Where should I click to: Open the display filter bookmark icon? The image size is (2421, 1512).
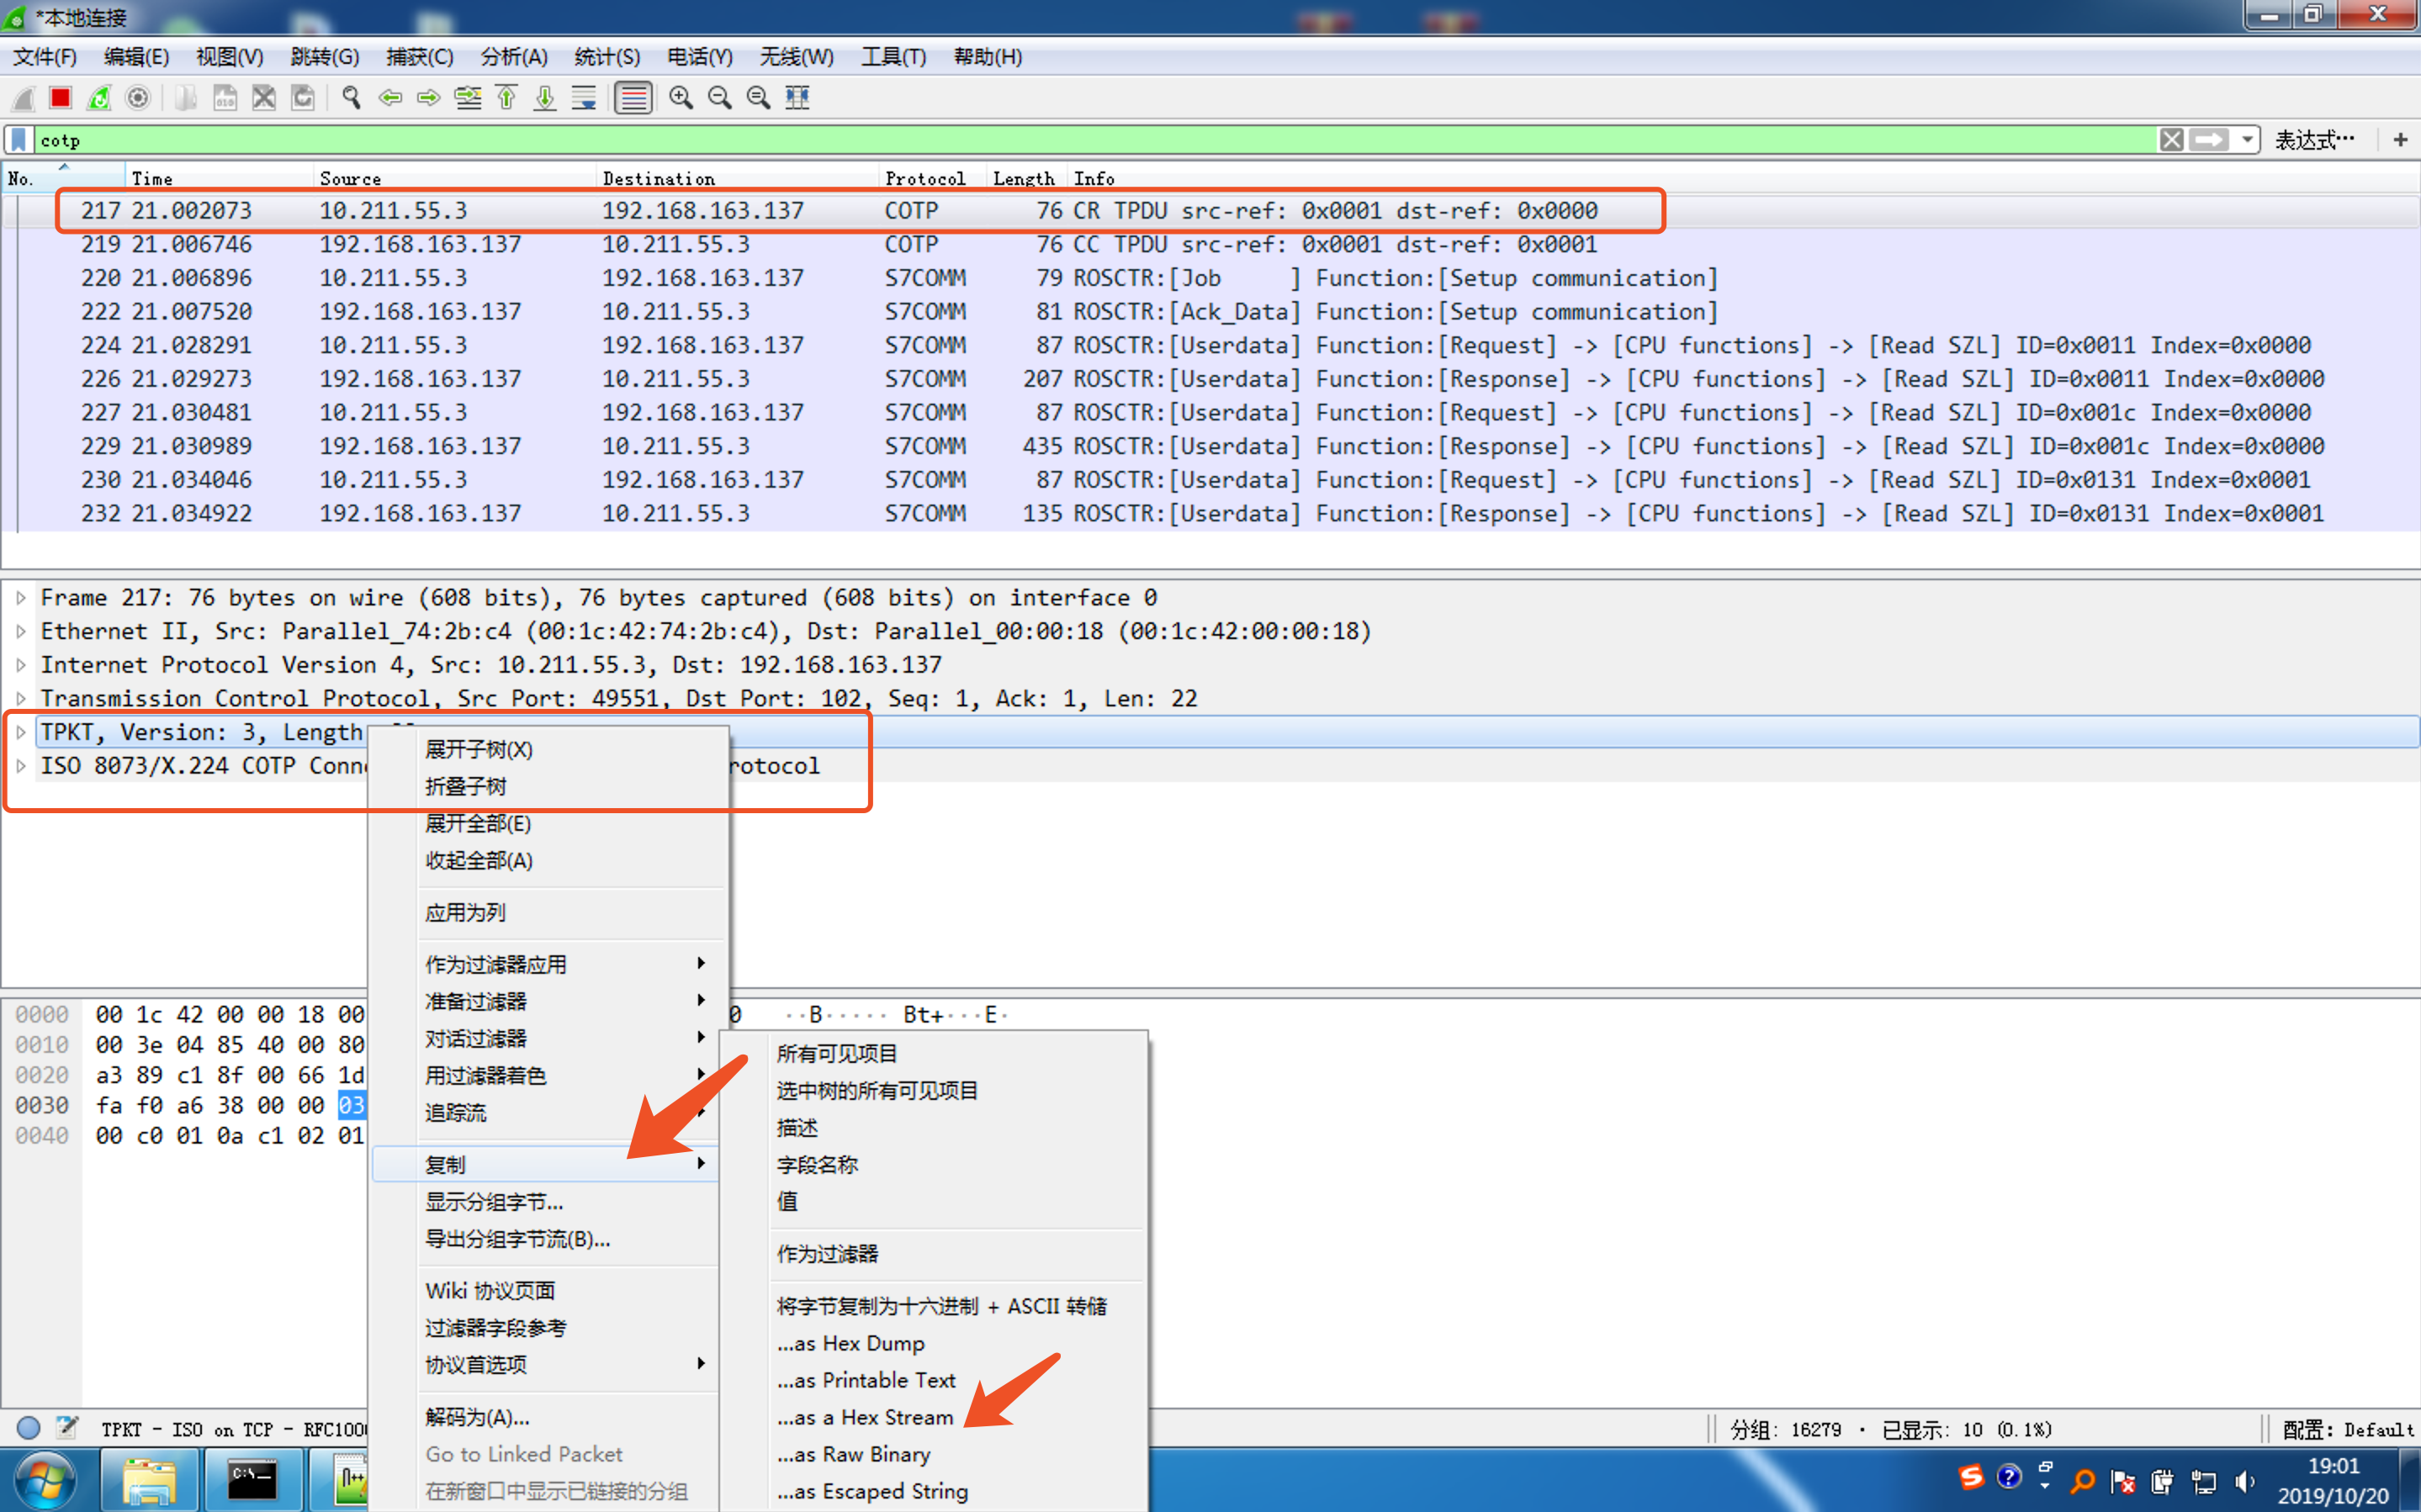(x=19, y=140)
